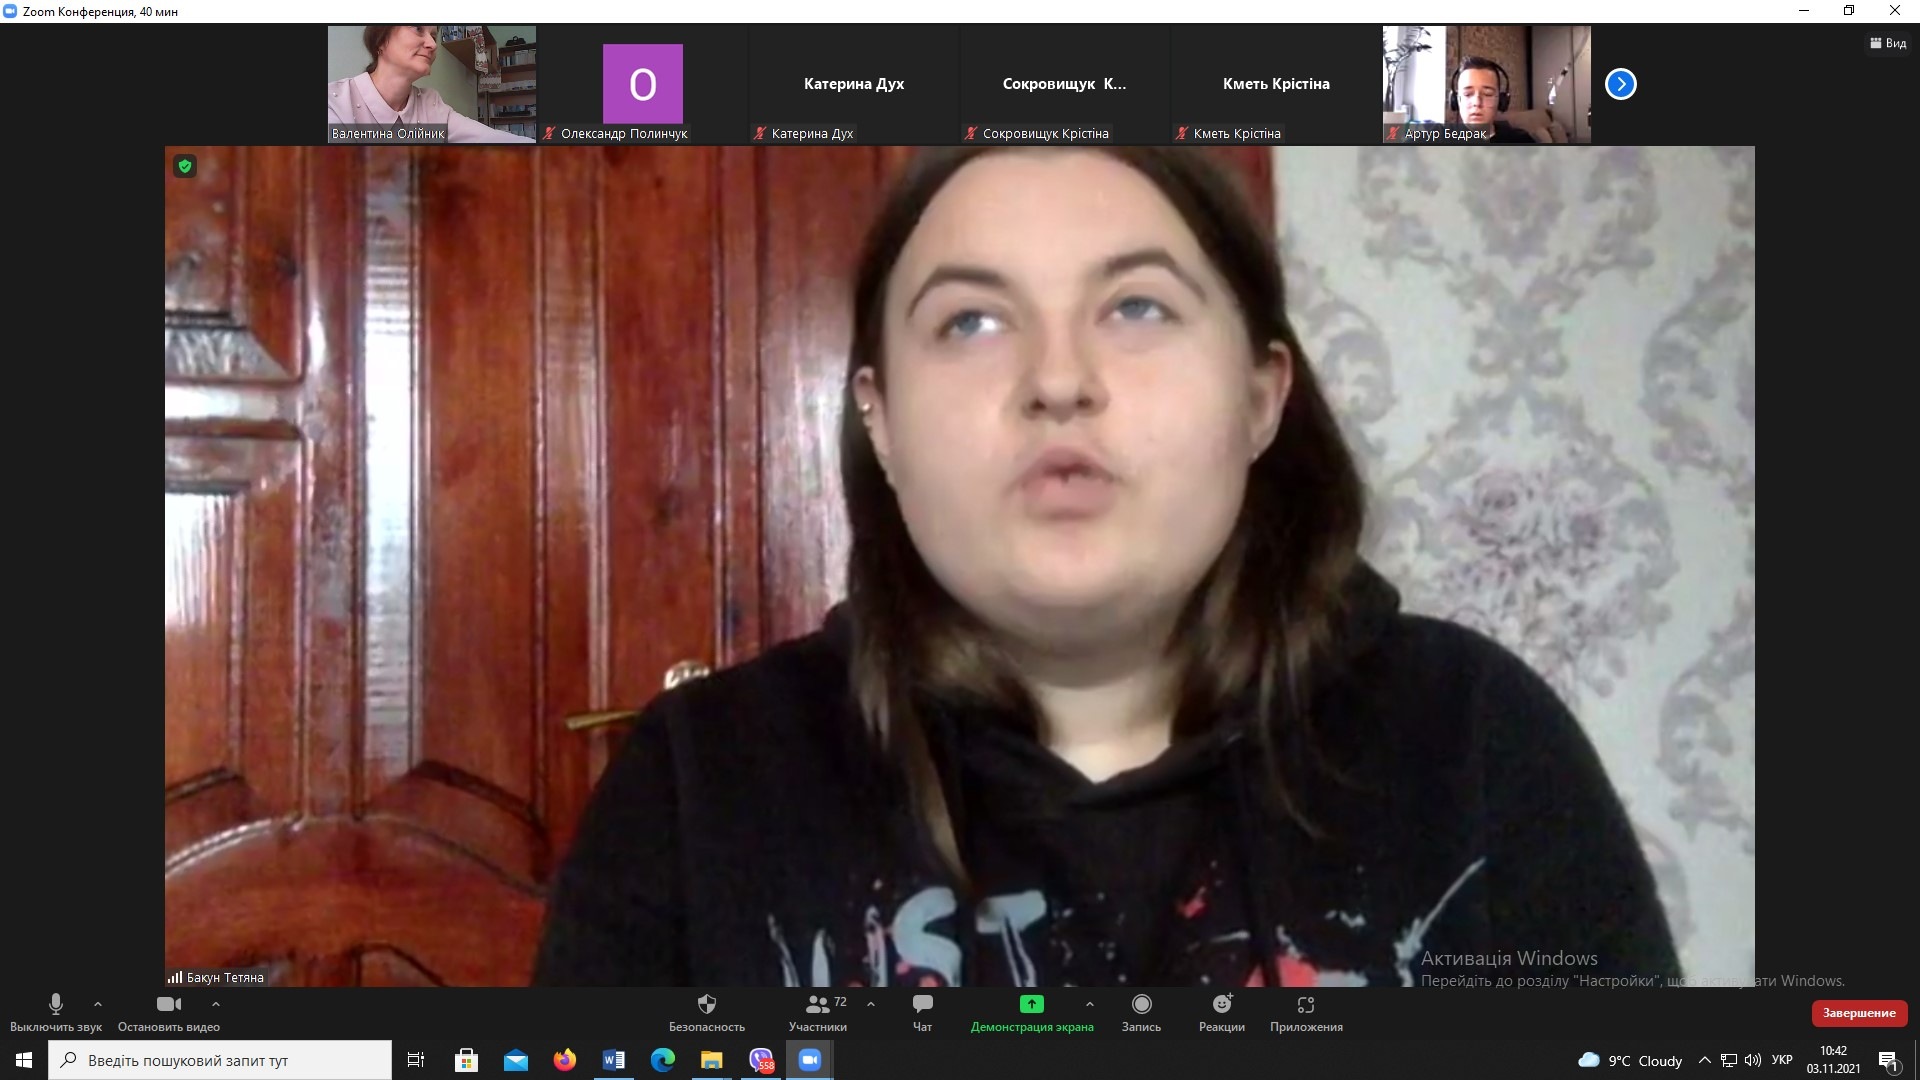The height and width of the screenshot is (1080, 1920).
Task: Start recording with Запись icon
Action: pyautogui.click(x=1141, y=1005)
